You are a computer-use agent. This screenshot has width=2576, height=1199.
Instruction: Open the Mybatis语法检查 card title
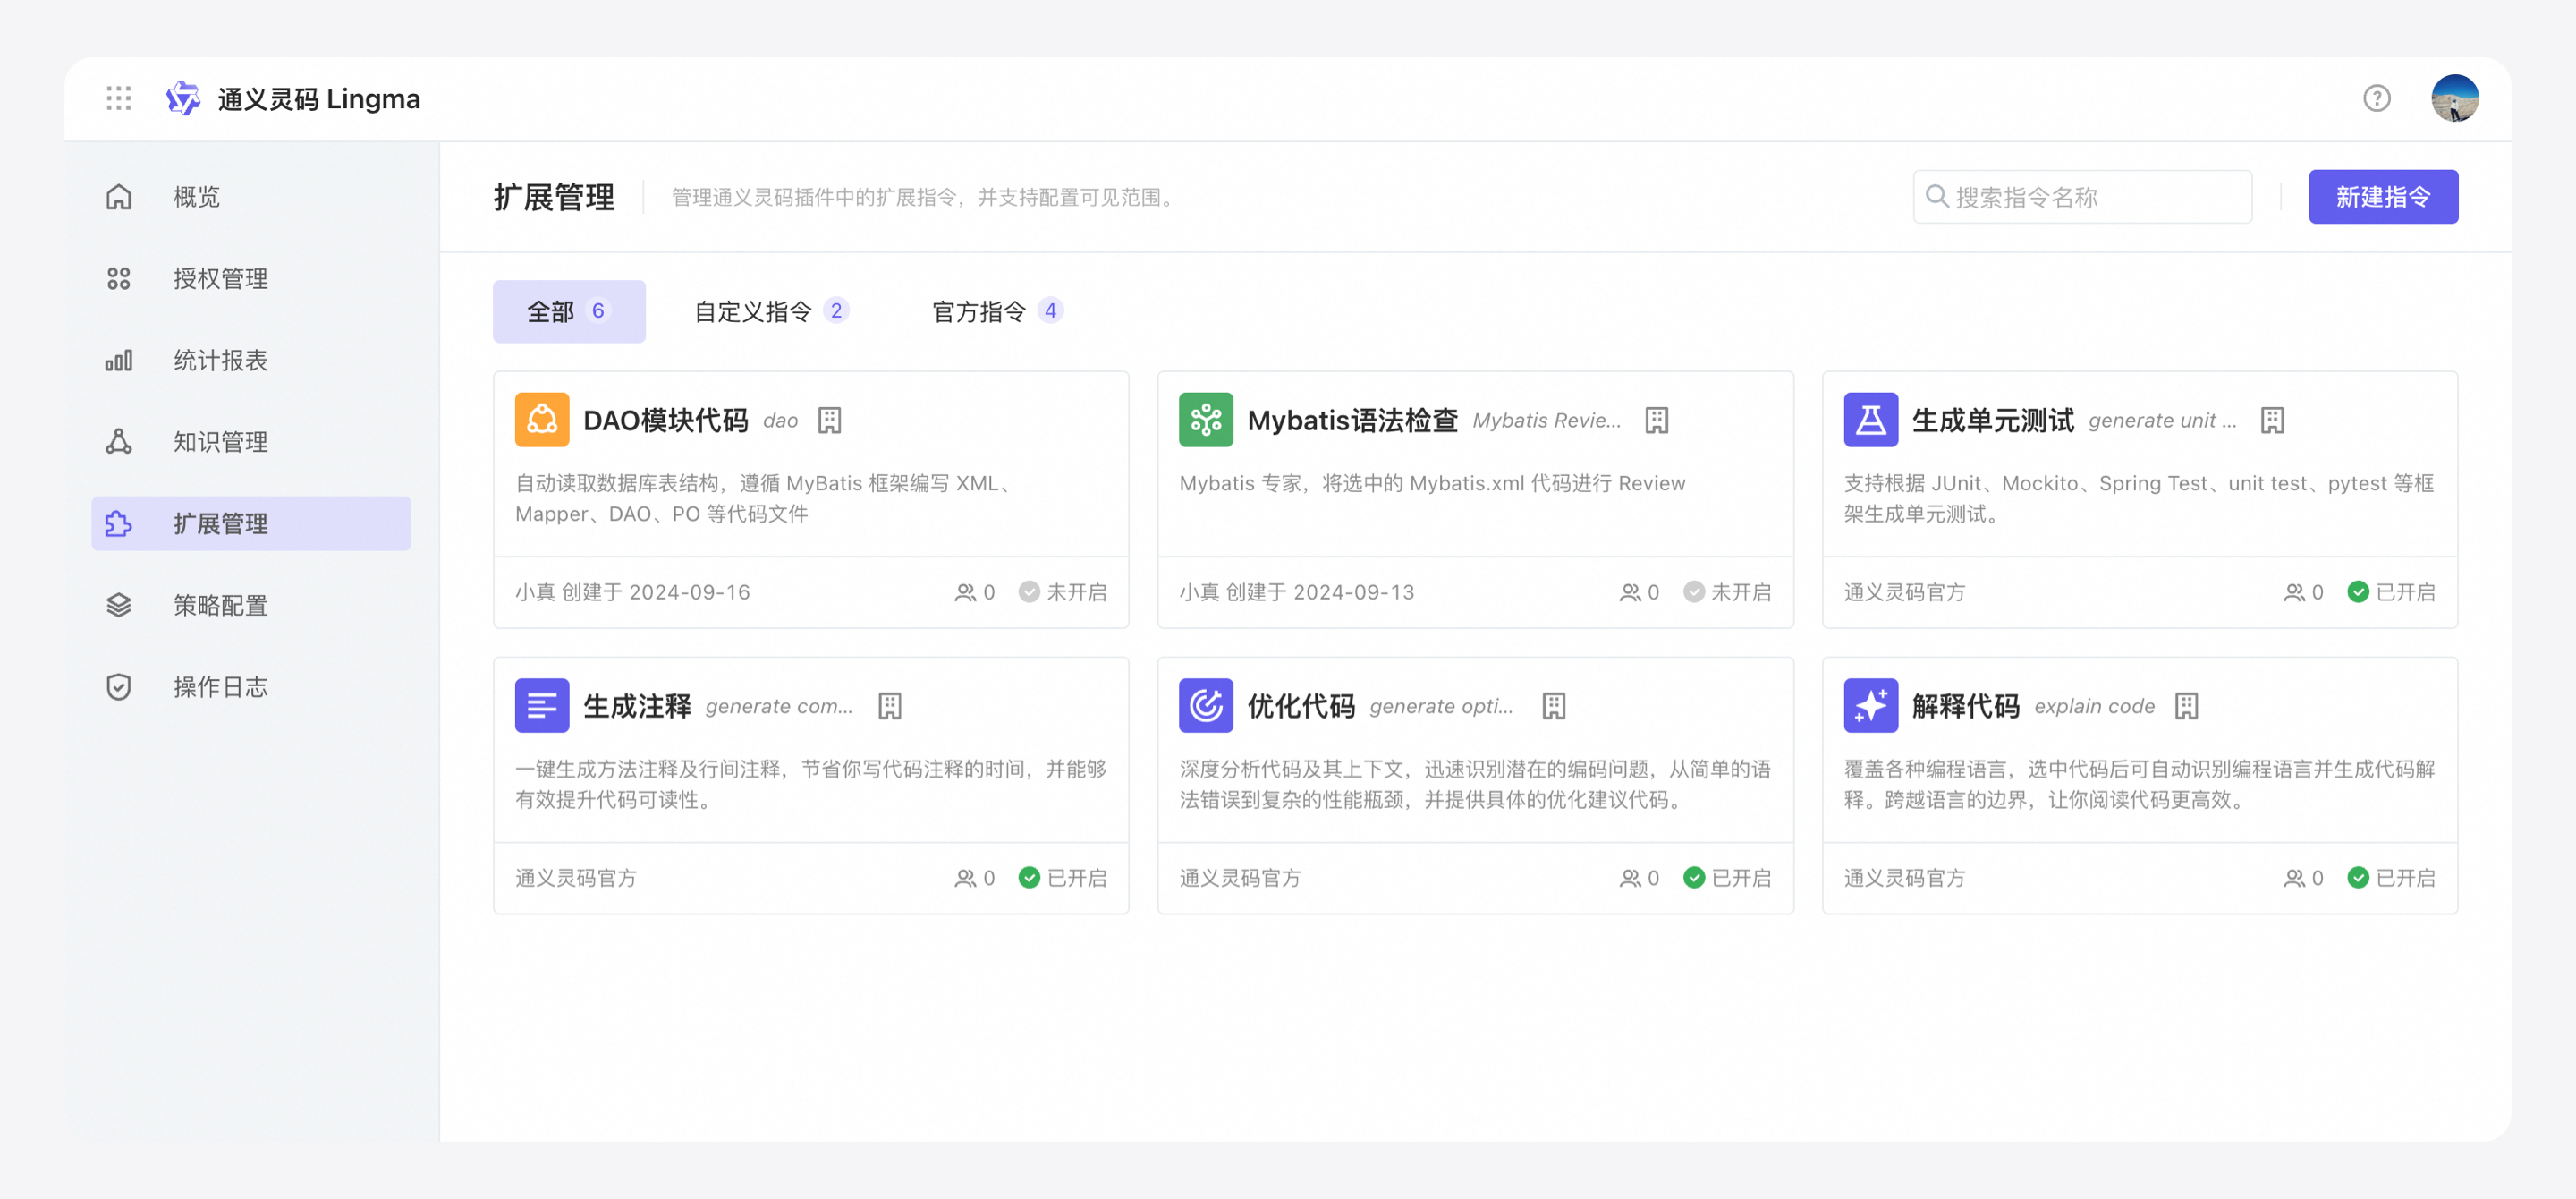1352,420
